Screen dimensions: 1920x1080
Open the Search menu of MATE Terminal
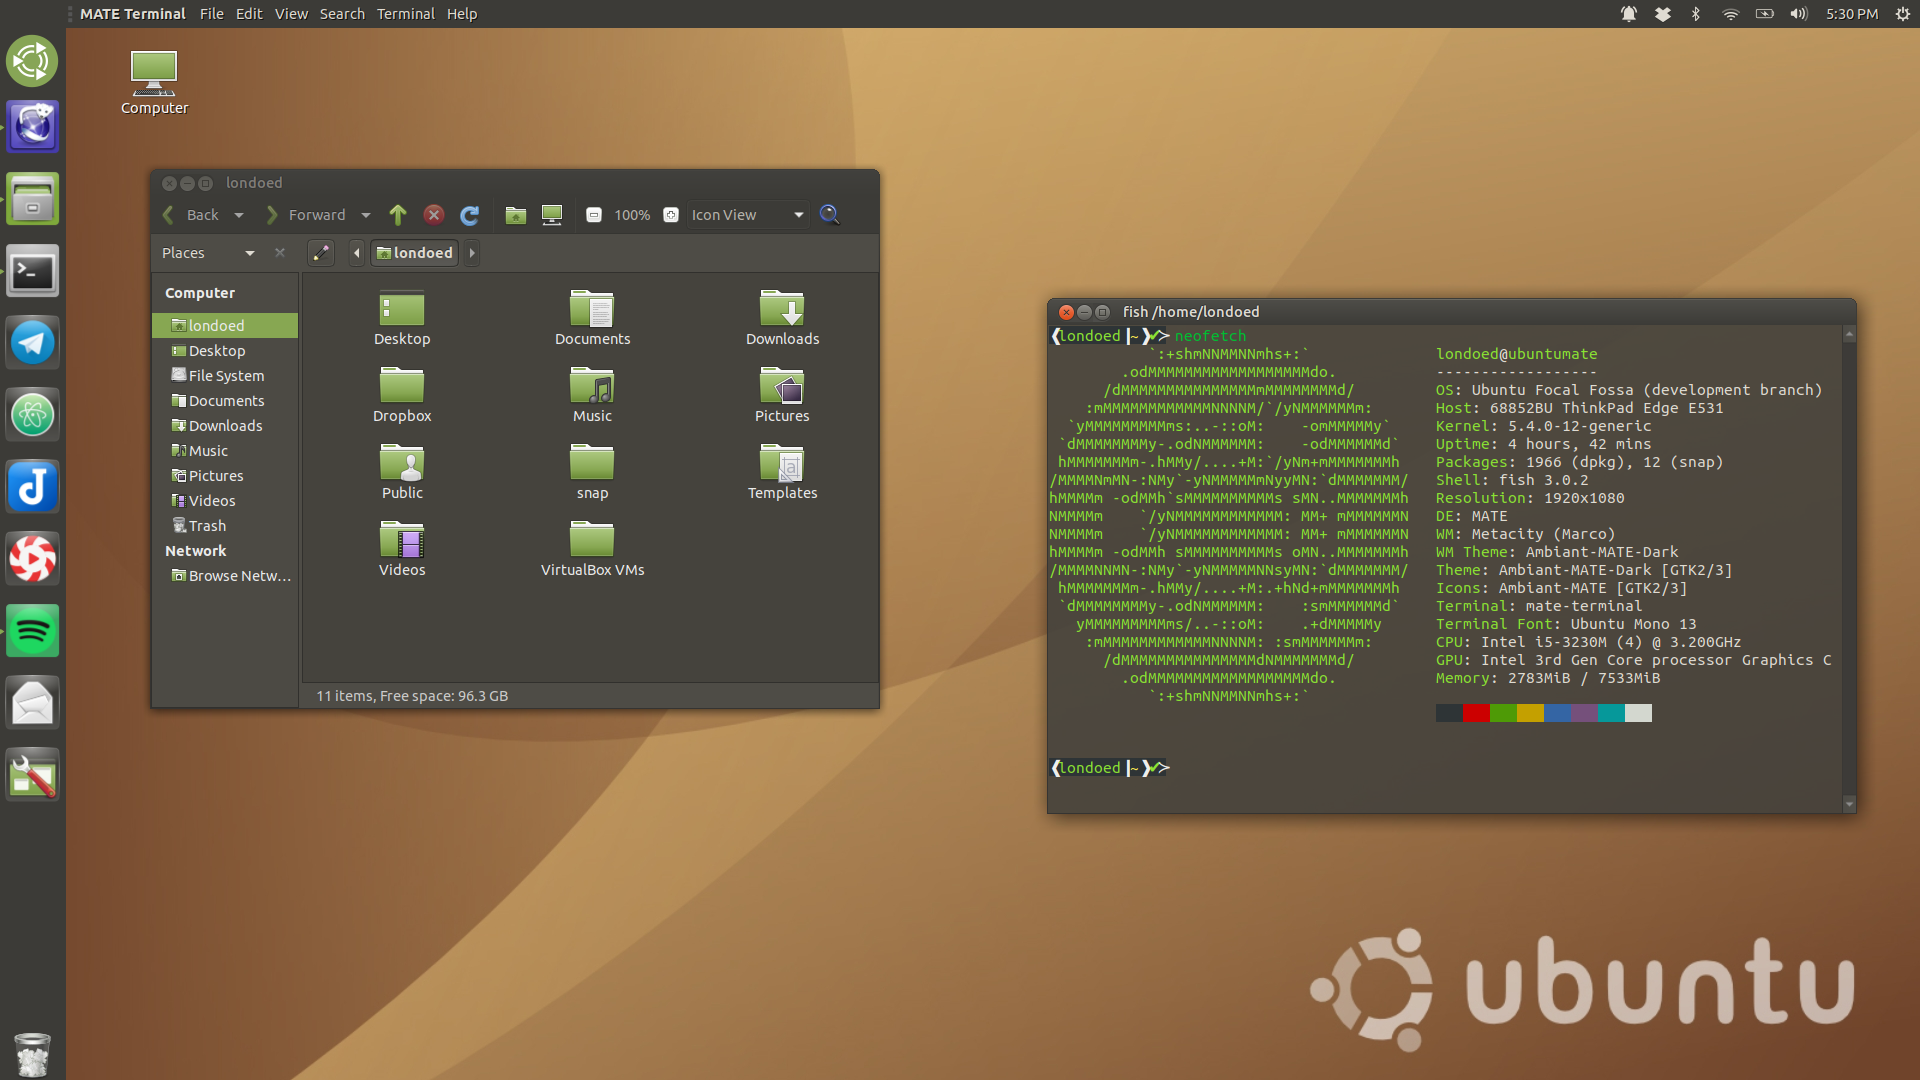[342, 13]
